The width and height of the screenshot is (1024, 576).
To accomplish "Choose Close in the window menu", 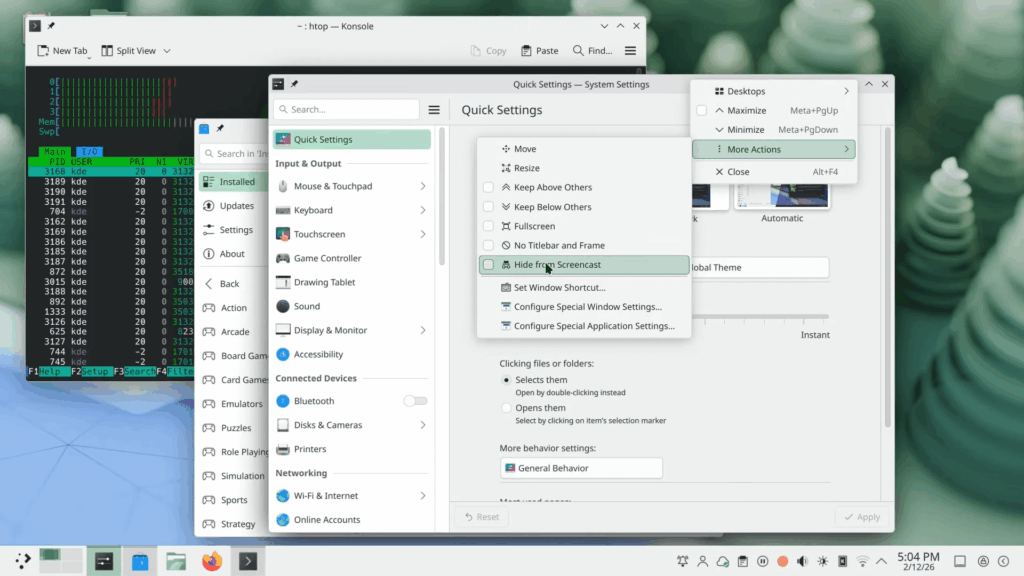I will [x=774, y=172].
